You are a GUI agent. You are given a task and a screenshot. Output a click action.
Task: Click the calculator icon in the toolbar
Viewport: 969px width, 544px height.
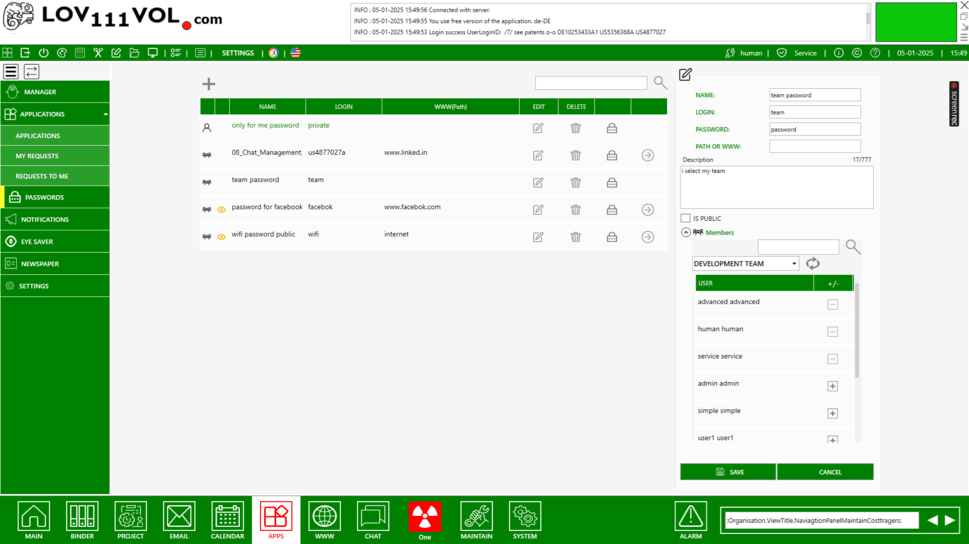point(80,53)
